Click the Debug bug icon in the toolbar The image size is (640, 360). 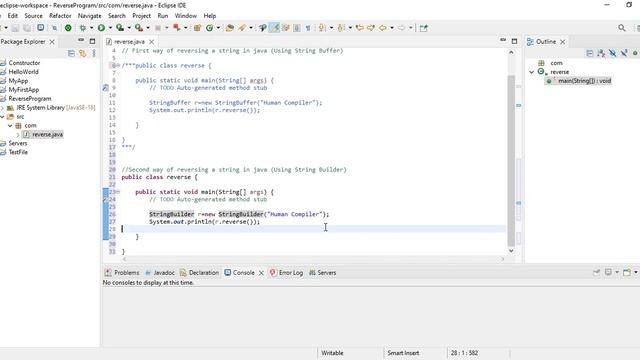[83, 28]
